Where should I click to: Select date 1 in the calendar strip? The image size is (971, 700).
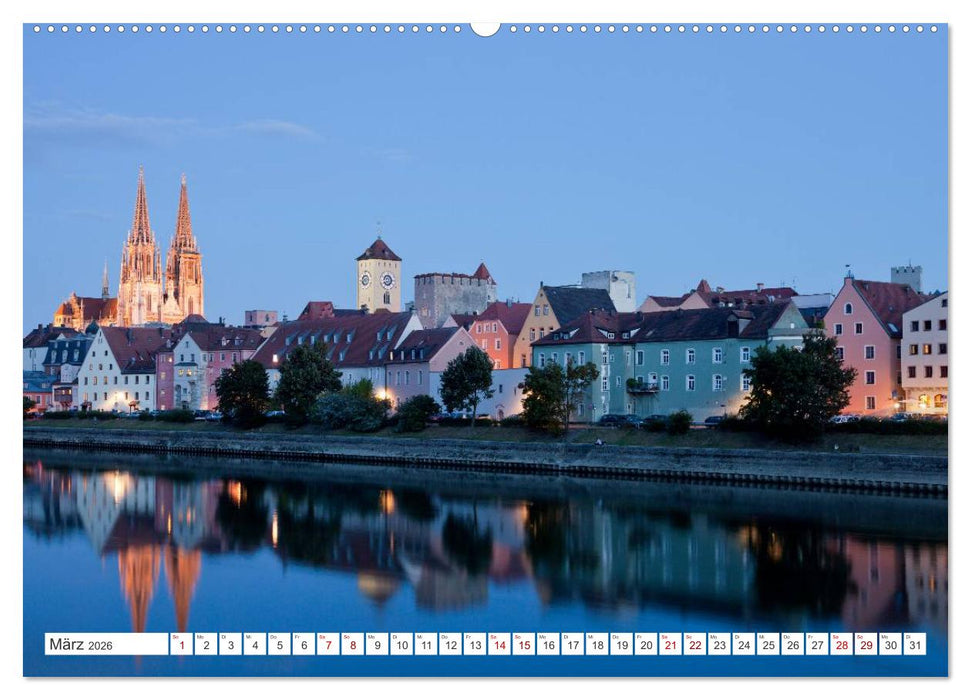tap(183, 645)
